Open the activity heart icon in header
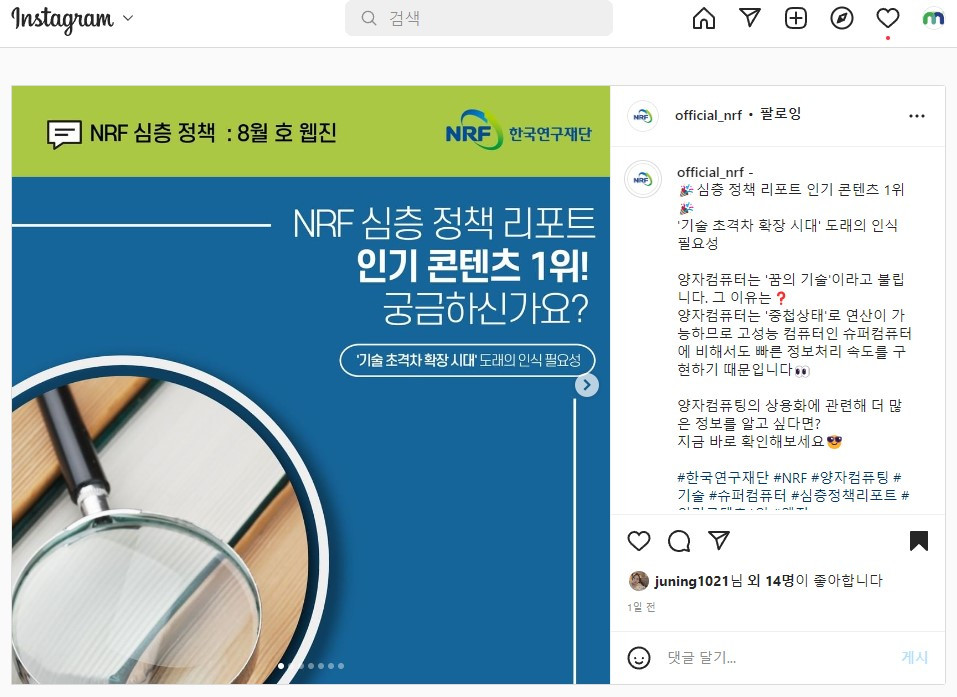 [887, 18]
